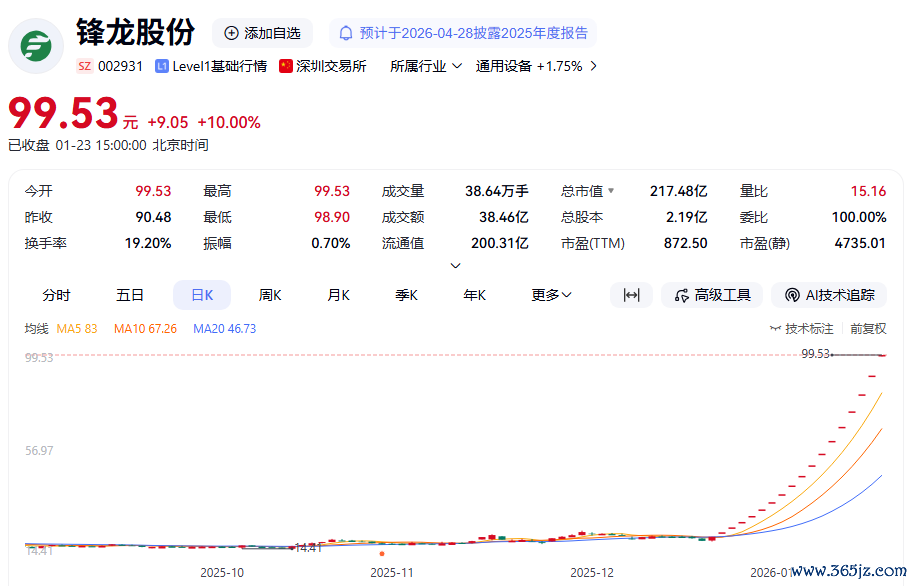This screenshot has width=914, height=586.
Task: Toggle the 技术标注 technical annotations
Action: click(x=801, y=328)
